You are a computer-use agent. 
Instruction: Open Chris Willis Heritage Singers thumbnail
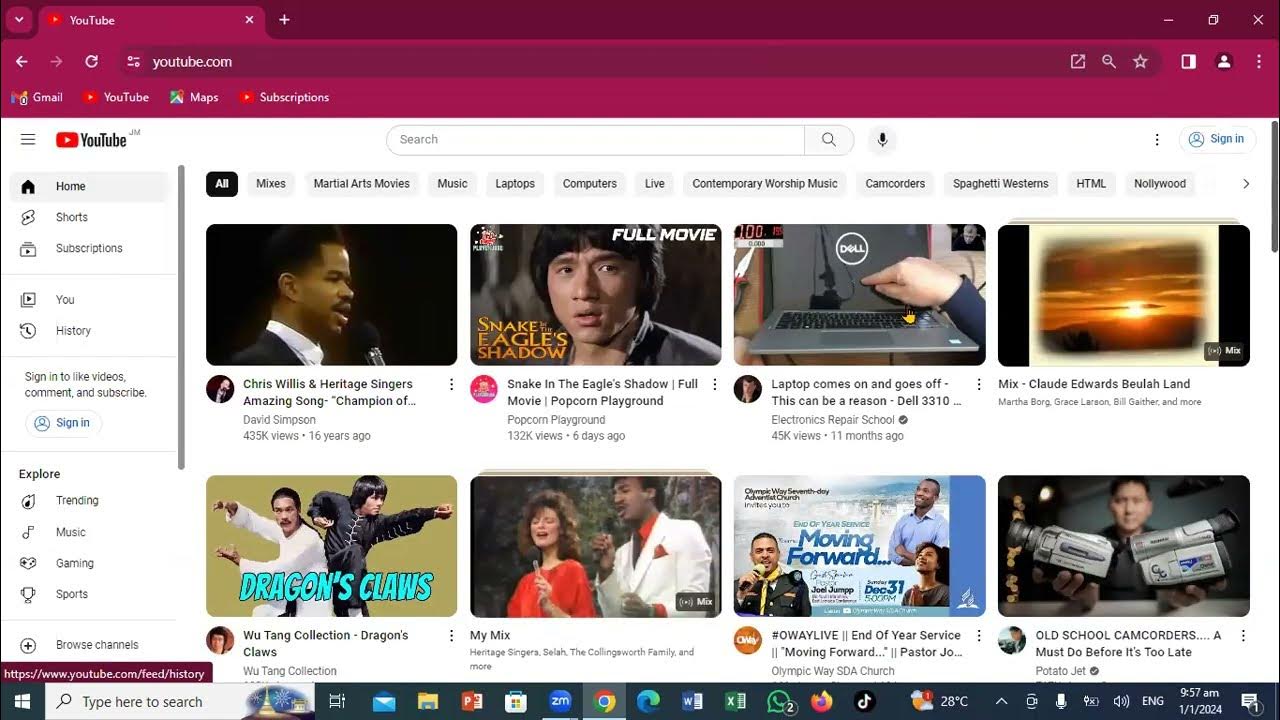tap(332, 295)
